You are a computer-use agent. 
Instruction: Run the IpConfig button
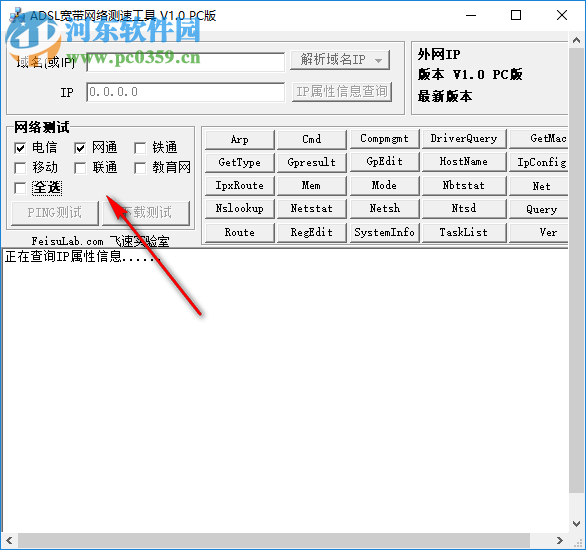pos(539,162)
